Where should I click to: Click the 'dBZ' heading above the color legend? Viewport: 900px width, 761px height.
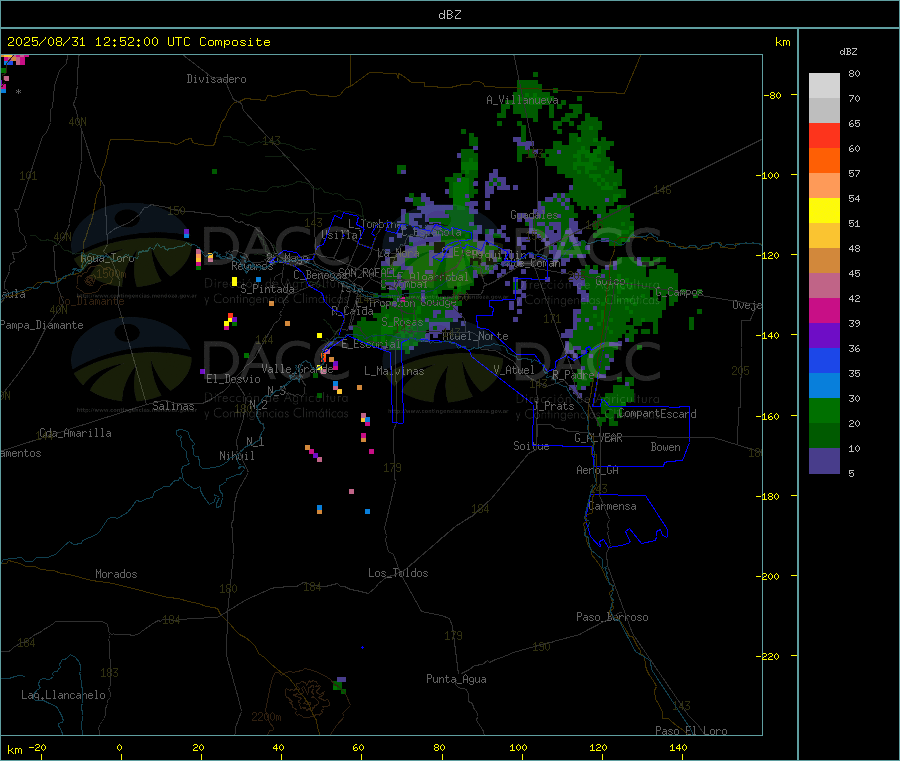[x=848, y=52]
